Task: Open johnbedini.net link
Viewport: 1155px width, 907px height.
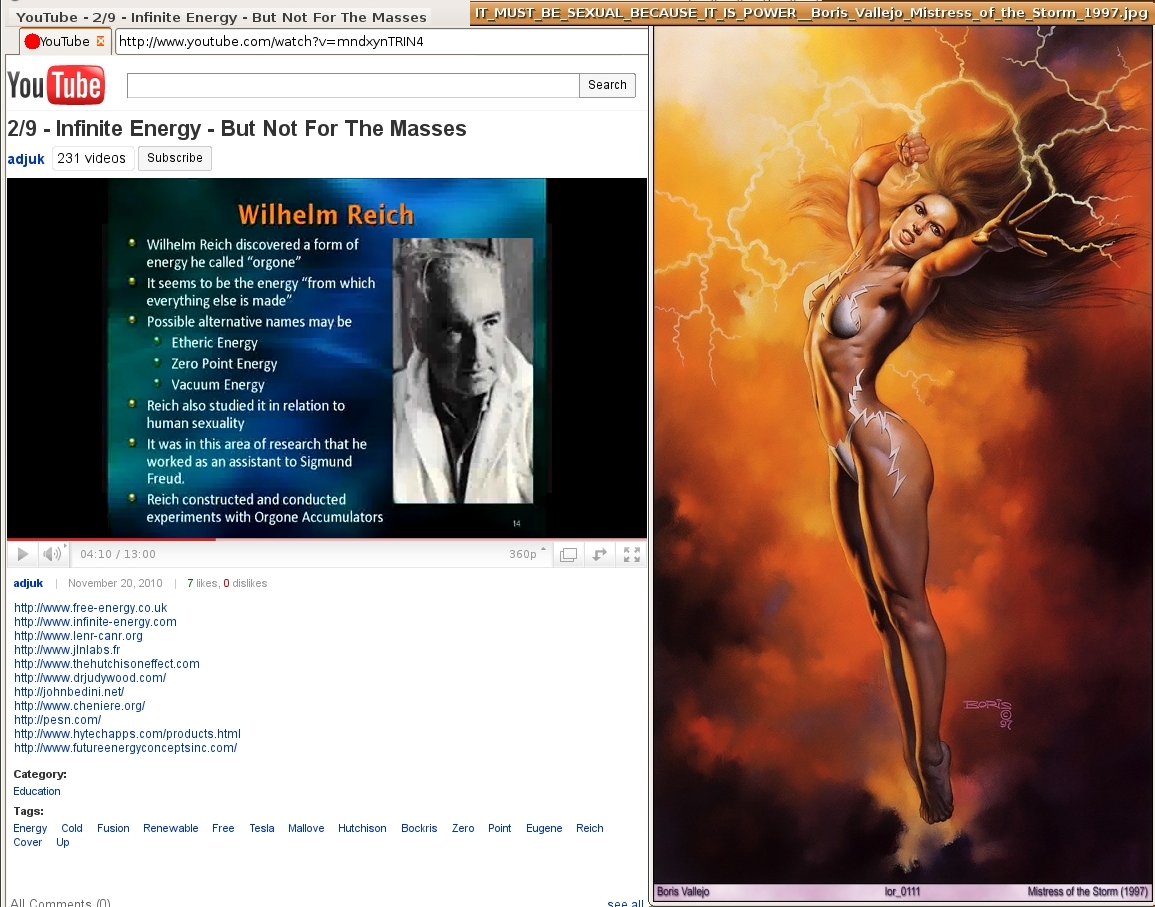Action: pyautogui.click(x=69, y=692)
